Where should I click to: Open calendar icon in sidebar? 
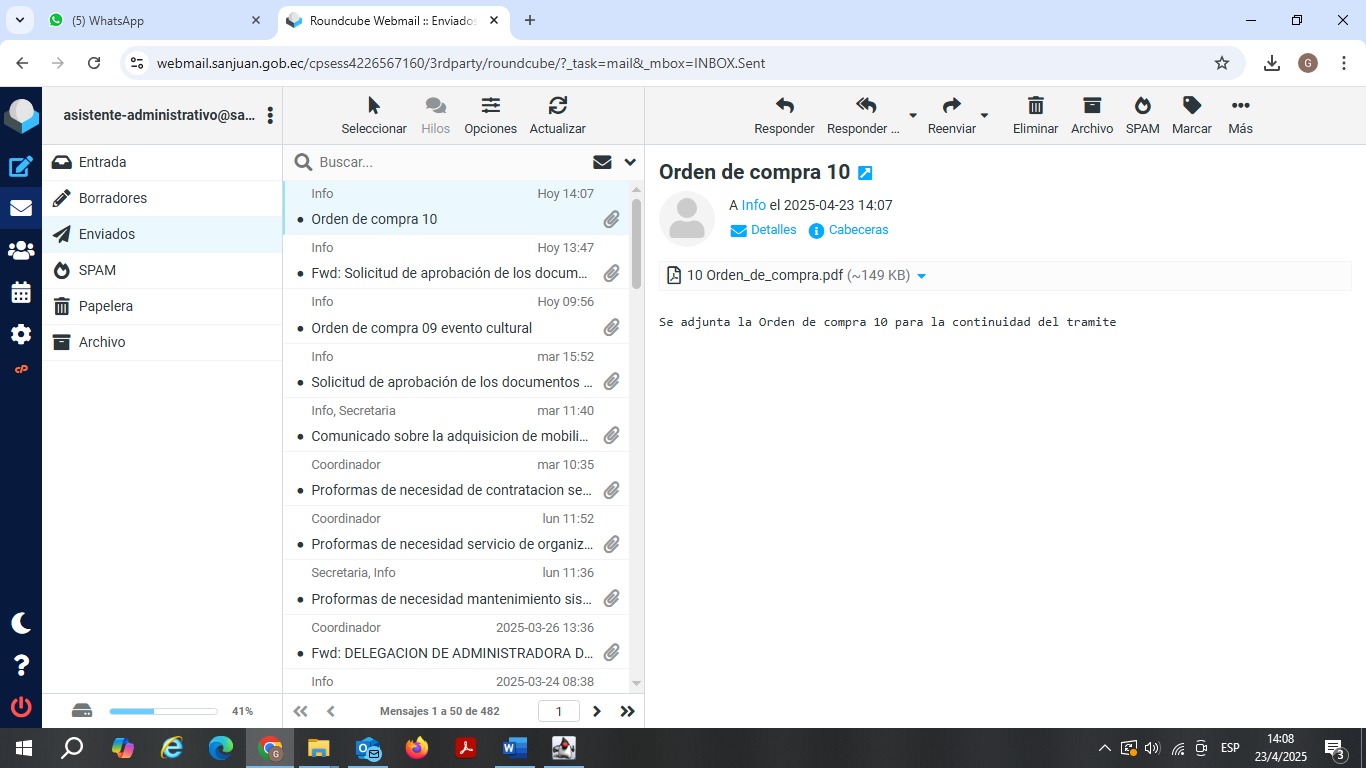[x=21, y=293]
